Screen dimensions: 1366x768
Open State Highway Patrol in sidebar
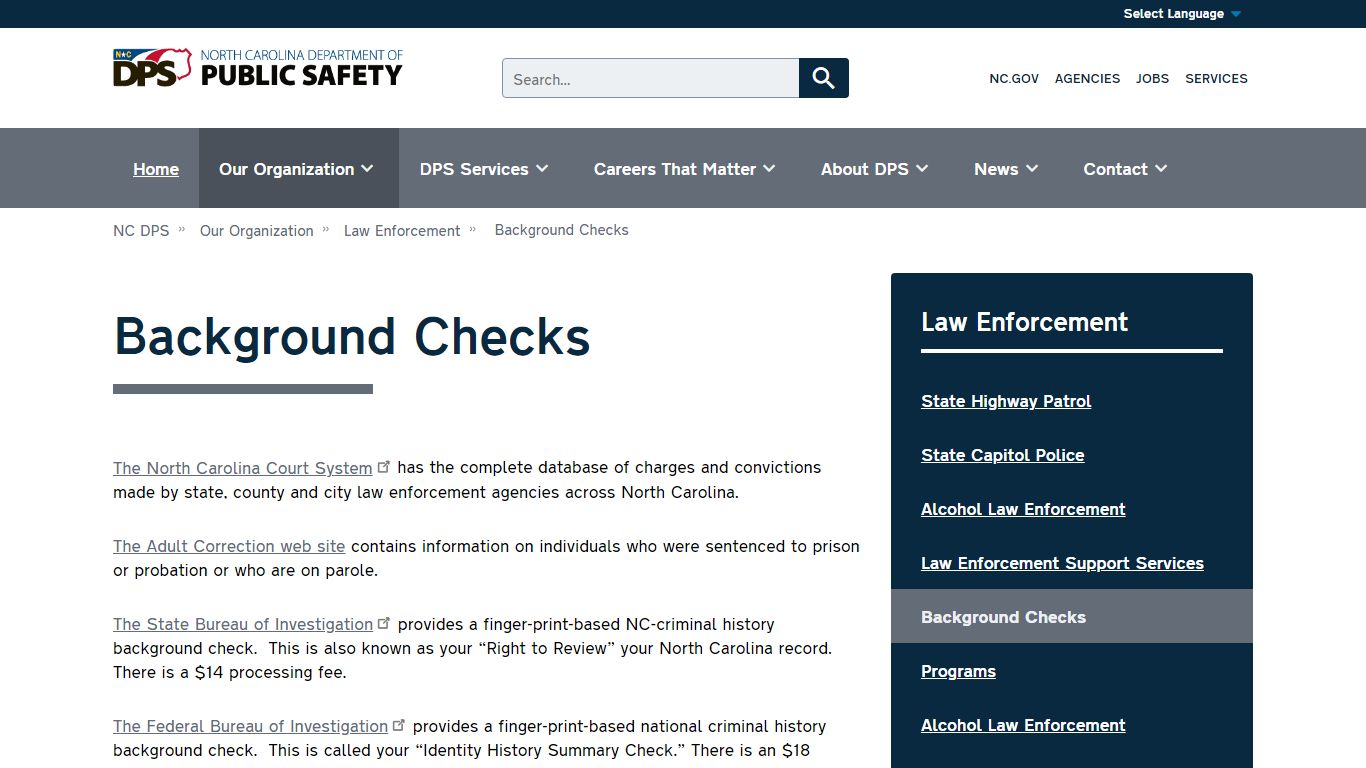[x=1006, y=401]
